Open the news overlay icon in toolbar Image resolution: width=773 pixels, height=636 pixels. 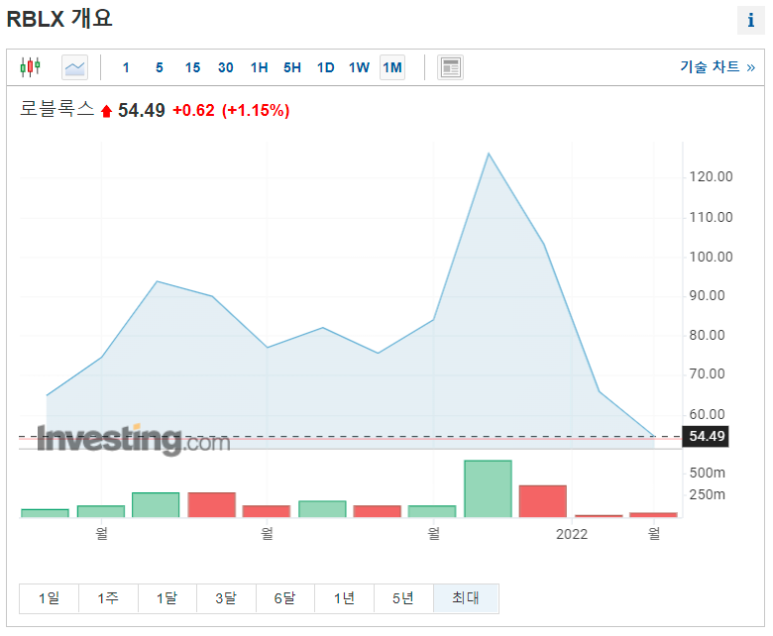coord(450,67)
